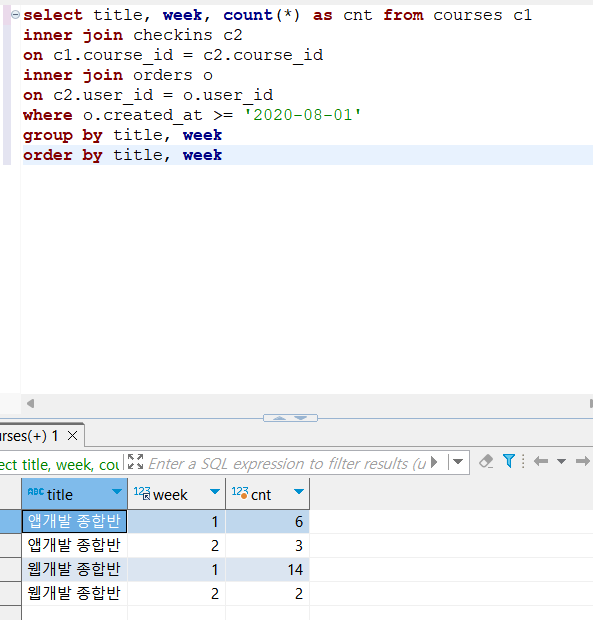Open navigation history dropdown arrow
This screenshot has height=620, width=593.
click(x=561, y=461)
